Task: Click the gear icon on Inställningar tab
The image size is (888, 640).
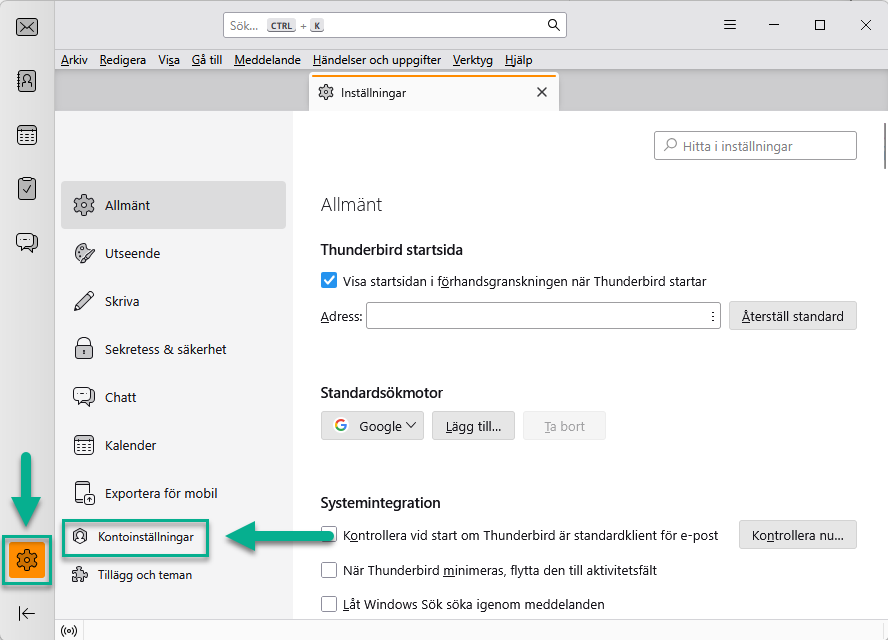Action: [326, 92]
